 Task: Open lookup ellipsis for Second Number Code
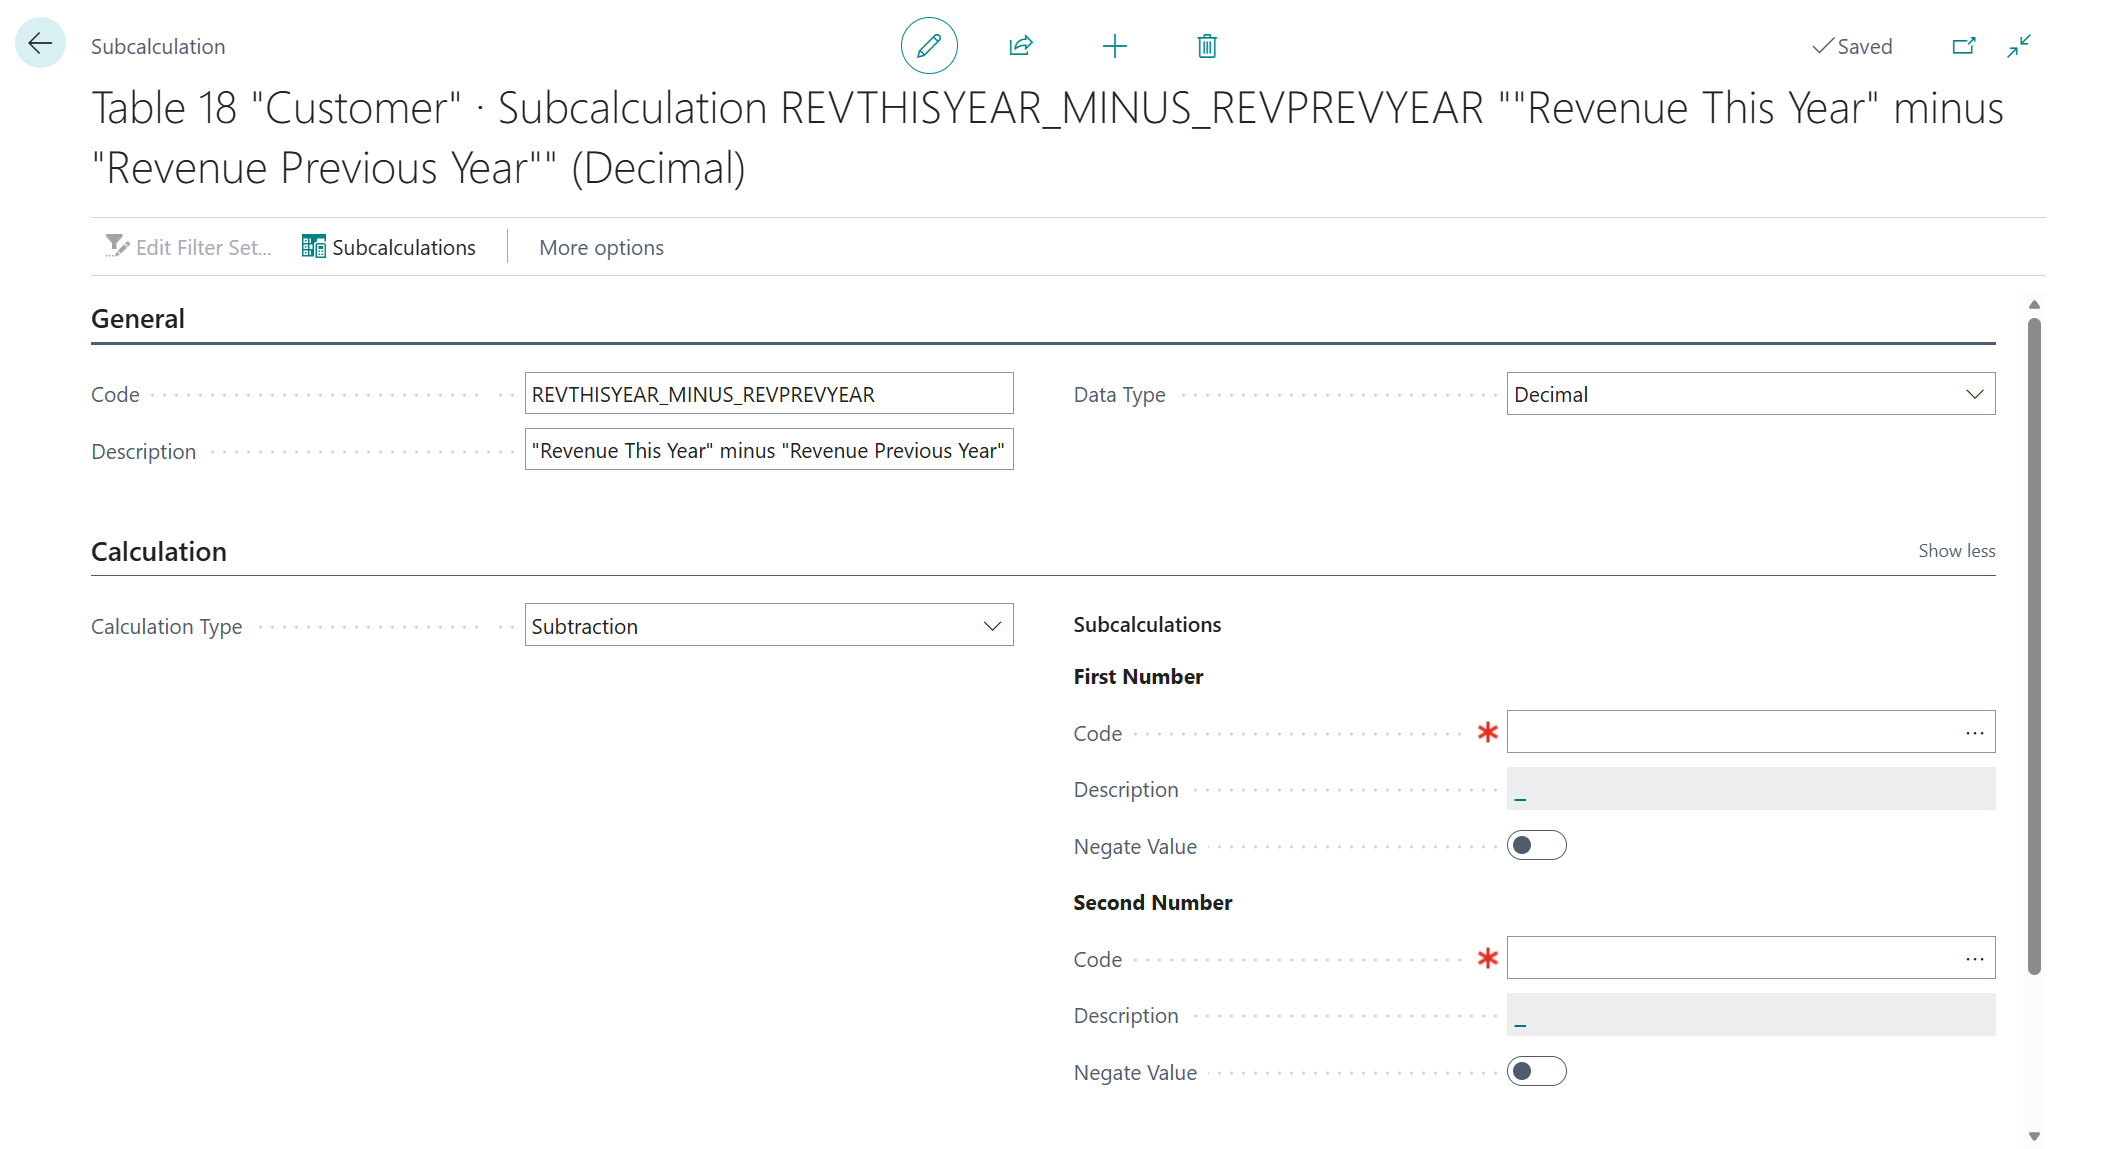pyautogui.click(x=1974, y=959)
